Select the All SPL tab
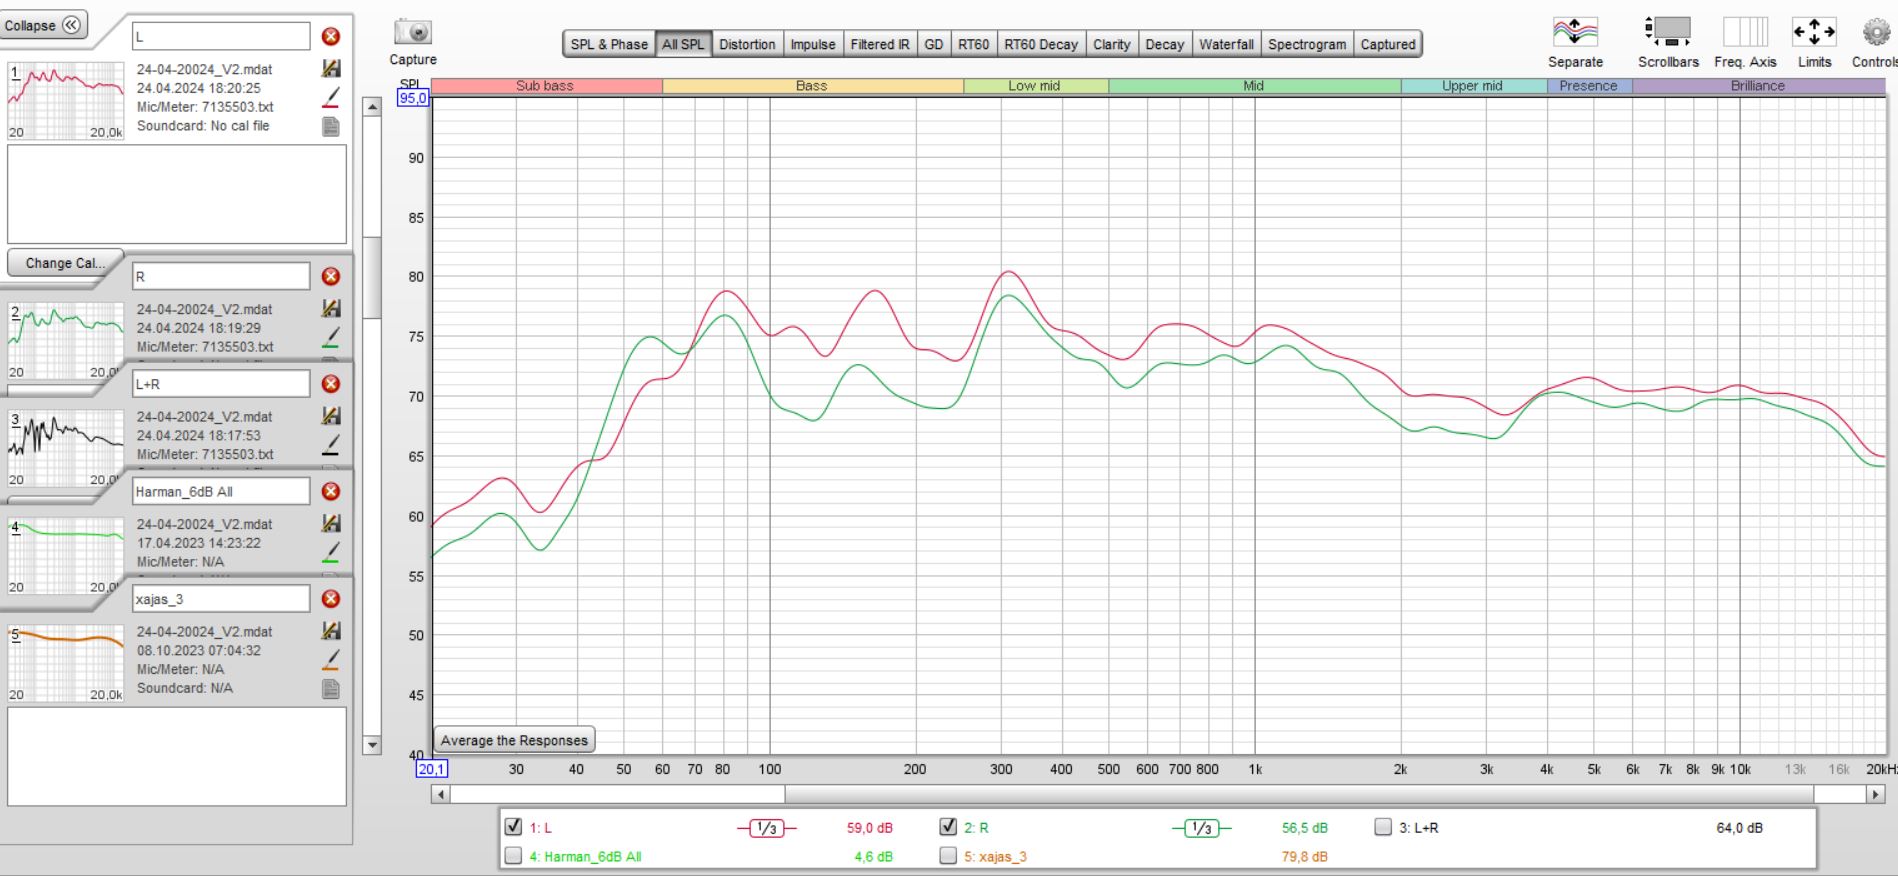1898x876 pixels. click(x=683, y=44)
